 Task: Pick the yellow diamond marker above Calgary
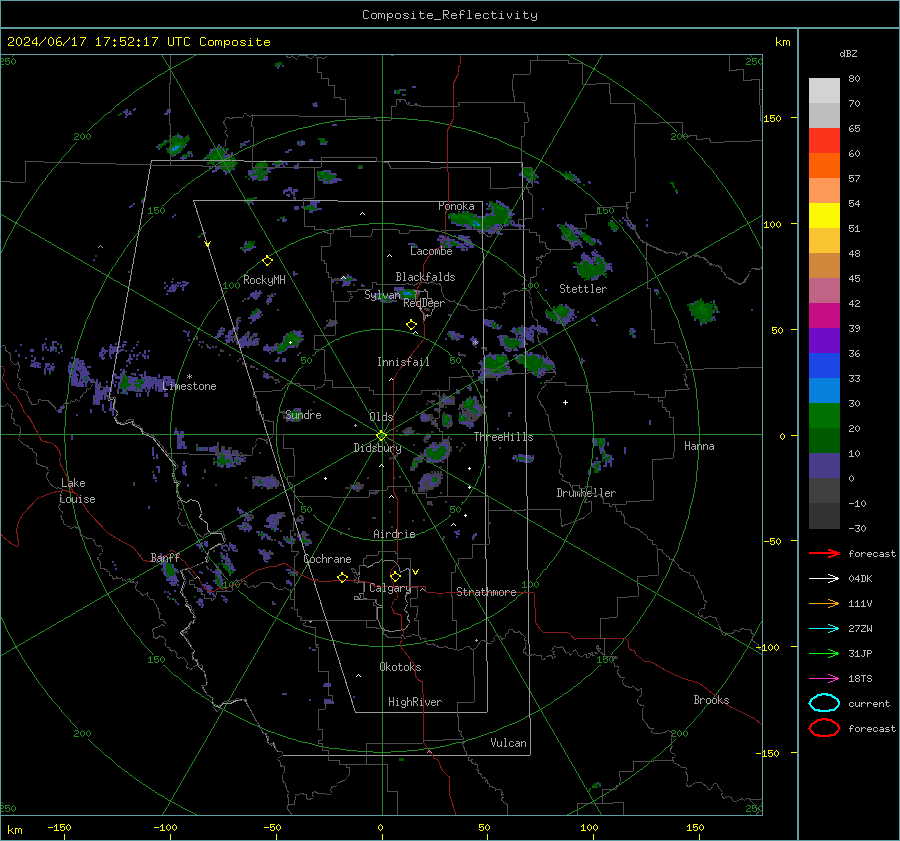click(395, 576)
